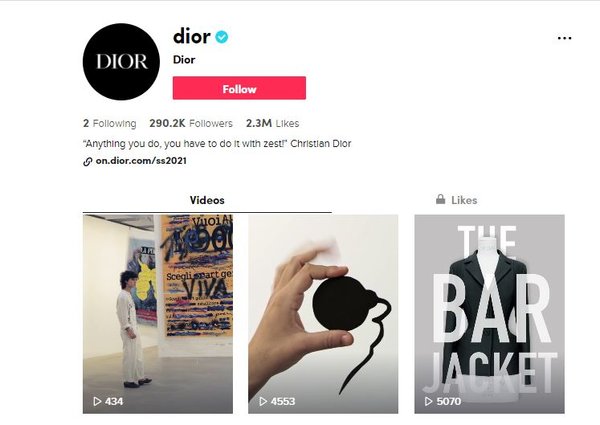Click the Christian Dior quote bio text
The image size is (600, 425).
point(217,144)
